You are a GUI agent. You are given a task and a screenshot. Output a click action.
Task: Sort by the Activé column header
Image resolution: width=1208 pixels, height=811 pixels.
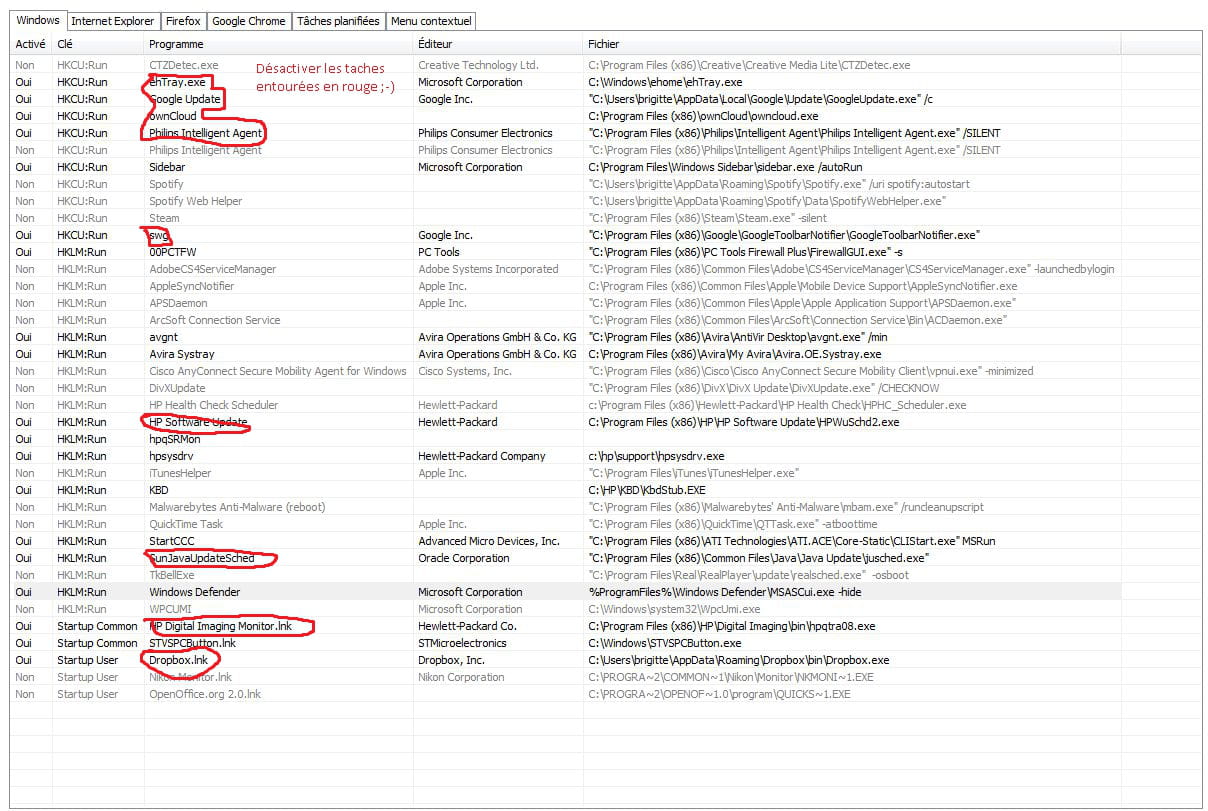(31, 44)
